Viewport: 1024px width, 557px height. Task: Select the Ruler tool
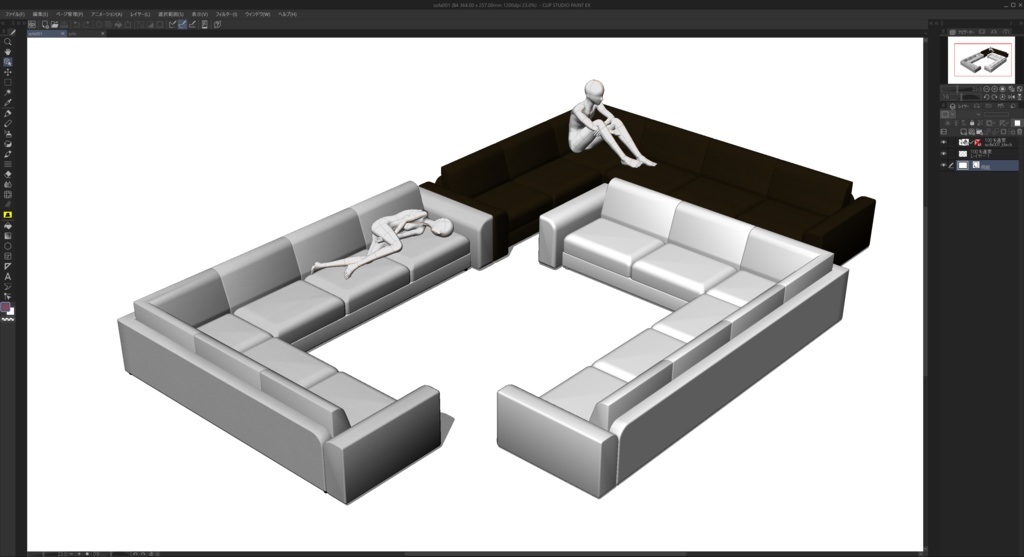point(8,266)
